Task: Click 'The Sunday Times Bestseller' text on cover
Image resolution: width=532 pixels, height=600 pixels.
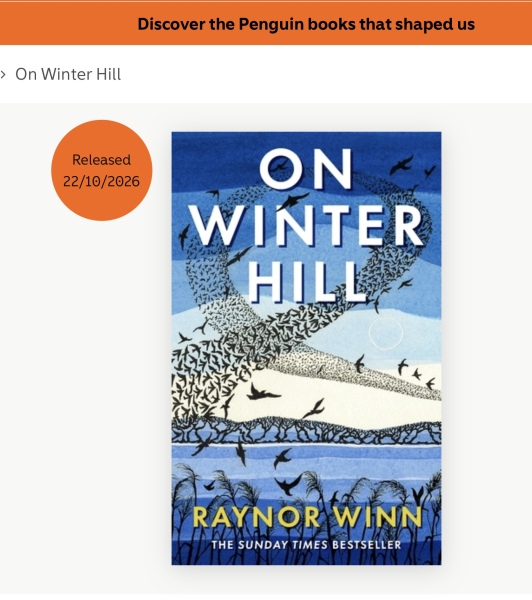Action: (306, 545)
